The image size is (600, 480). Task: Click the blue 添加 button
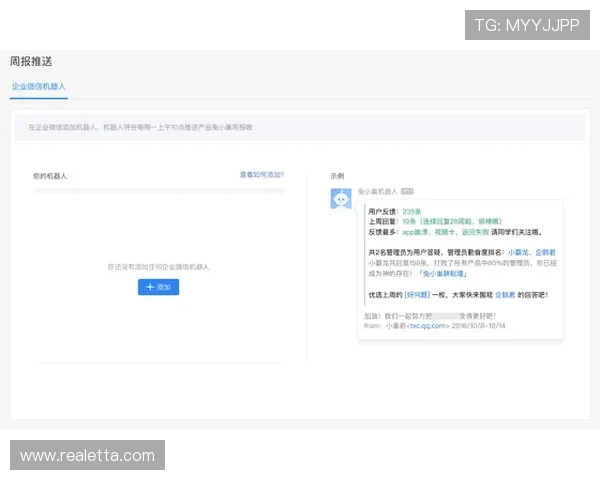(158, 287)
